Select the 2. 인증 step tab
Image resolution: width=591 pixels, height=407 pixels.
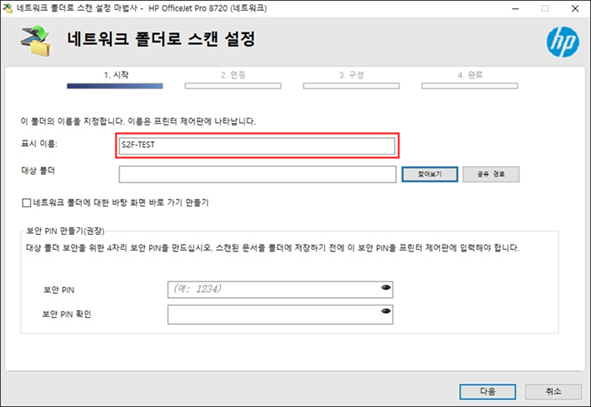(233, 75)
